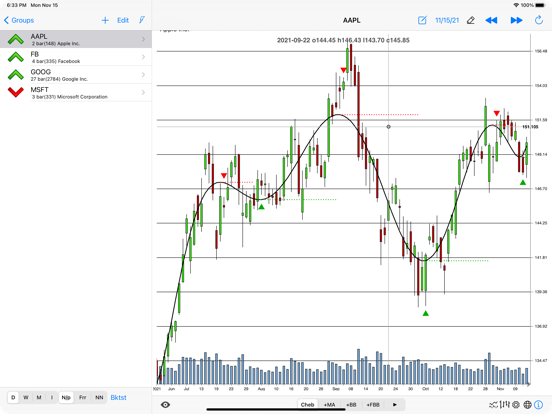The image size is (552, 414).
Task: Add the +MA moving average overlay
Action: click(x=330, y=404)
